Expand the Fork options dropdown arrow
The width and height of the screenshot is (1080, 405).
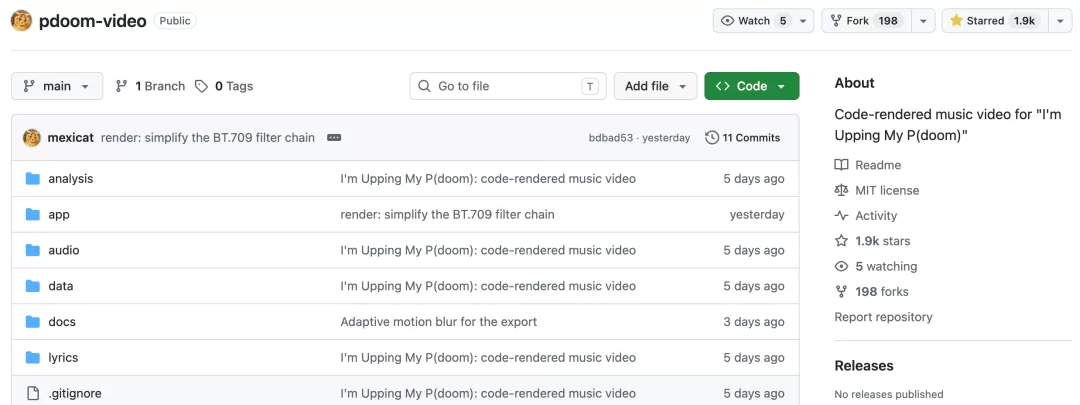[x=923, y=21]
